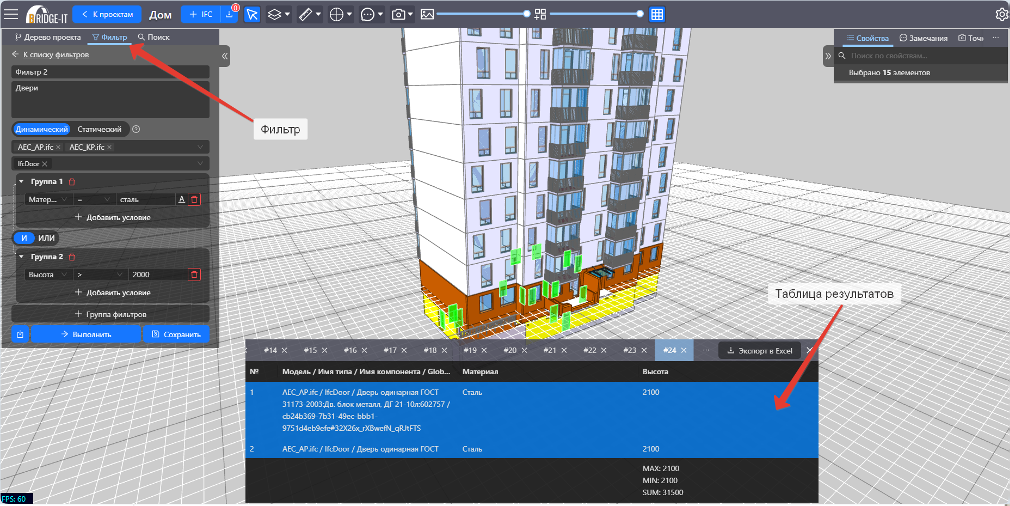Go back via К проектам button

click(x=107, y=14)
